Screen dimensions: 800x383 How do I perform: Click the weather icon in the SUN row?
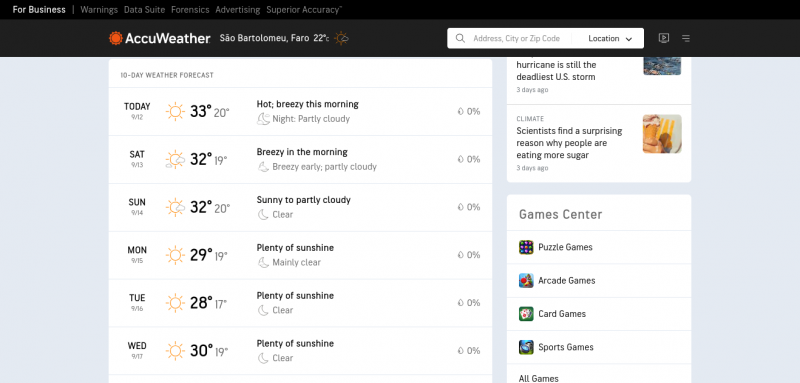[x=175, y=207]
